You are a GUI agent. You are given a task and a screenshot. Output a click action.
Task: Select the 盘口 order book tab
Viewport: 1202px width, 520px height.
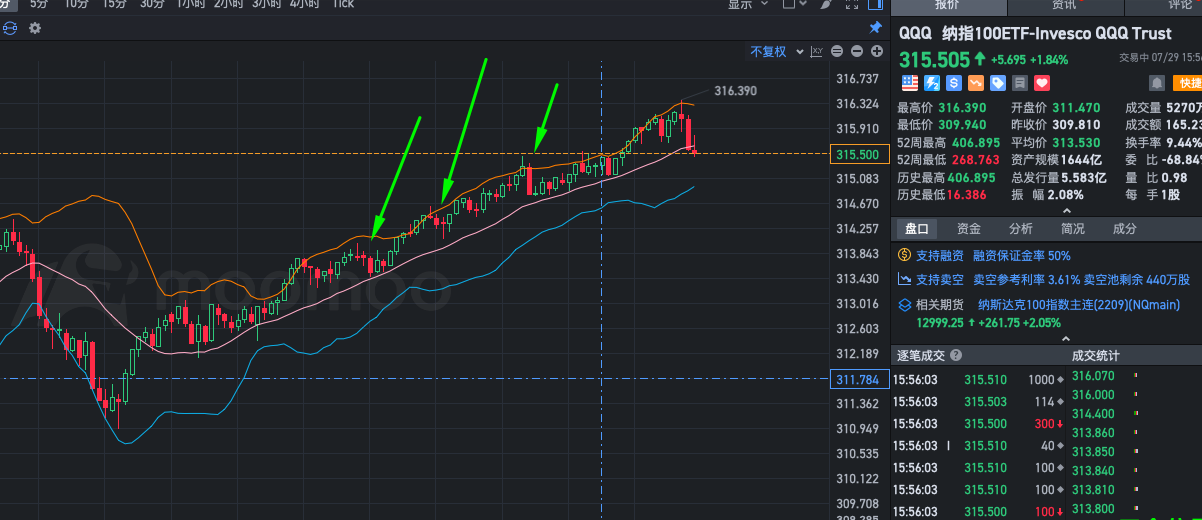point(917,229)
